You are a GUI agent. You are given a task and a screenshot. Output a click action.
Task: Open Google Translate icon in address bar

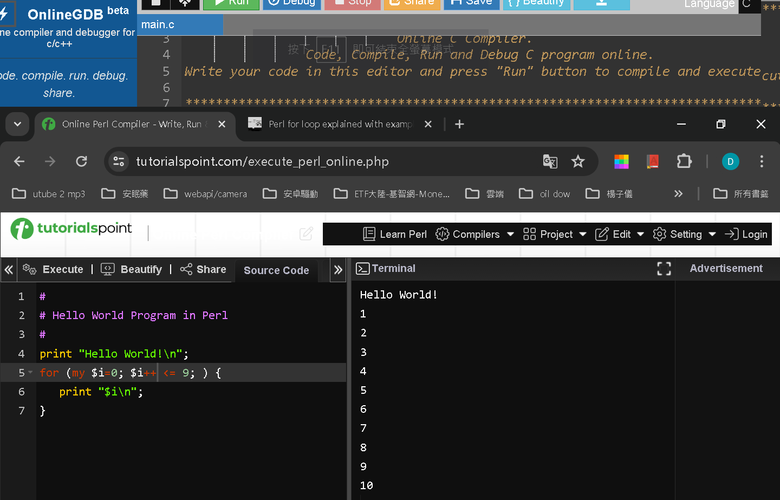[550, 162]
